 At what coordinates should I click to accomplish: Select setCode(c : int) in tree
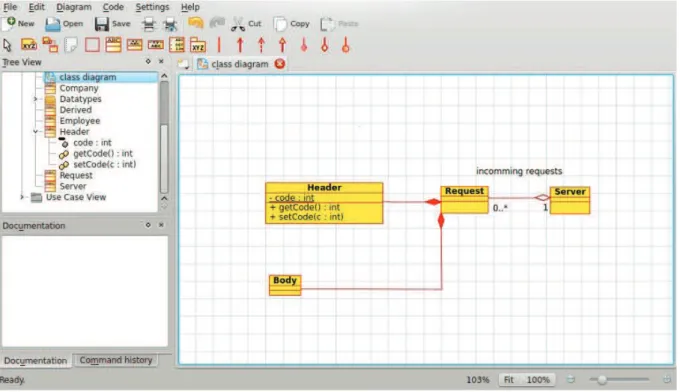[105, 164]
